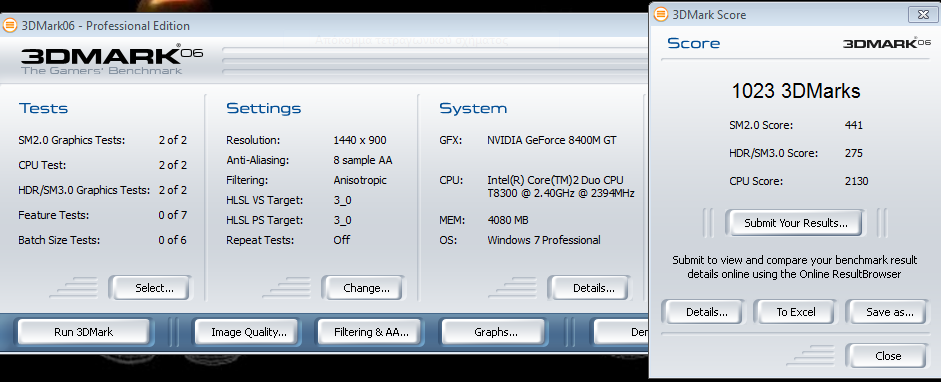
Task: Click the System section heading
Action: (473, 109)
